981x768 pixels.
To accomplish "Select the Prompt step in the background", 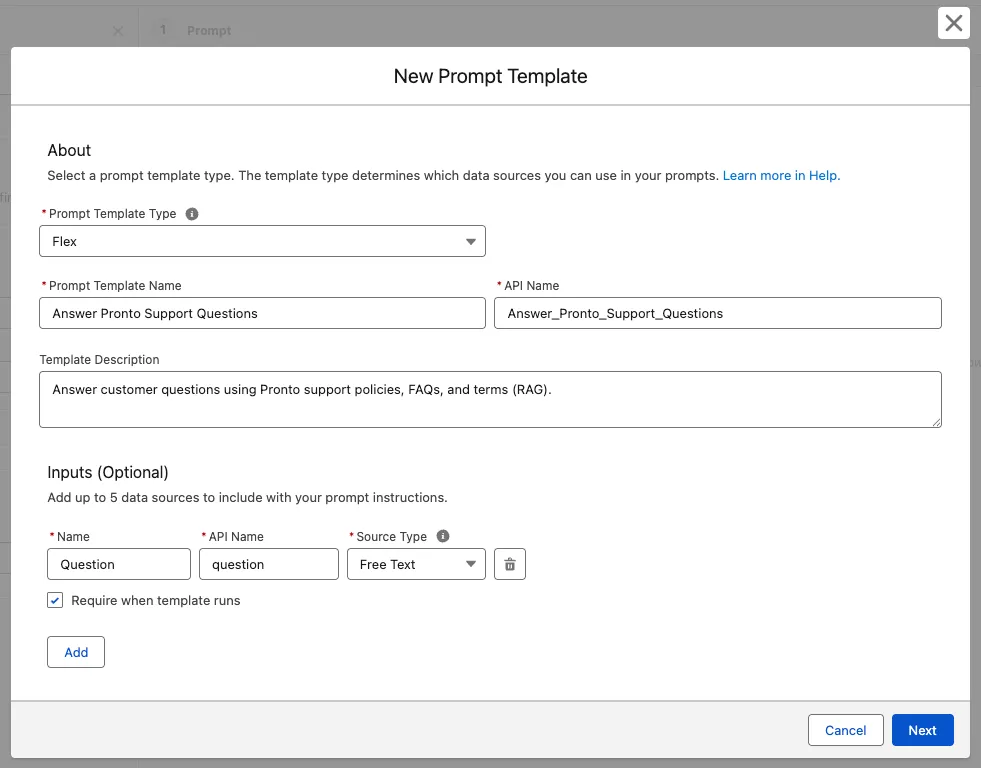I will (208, 31).
